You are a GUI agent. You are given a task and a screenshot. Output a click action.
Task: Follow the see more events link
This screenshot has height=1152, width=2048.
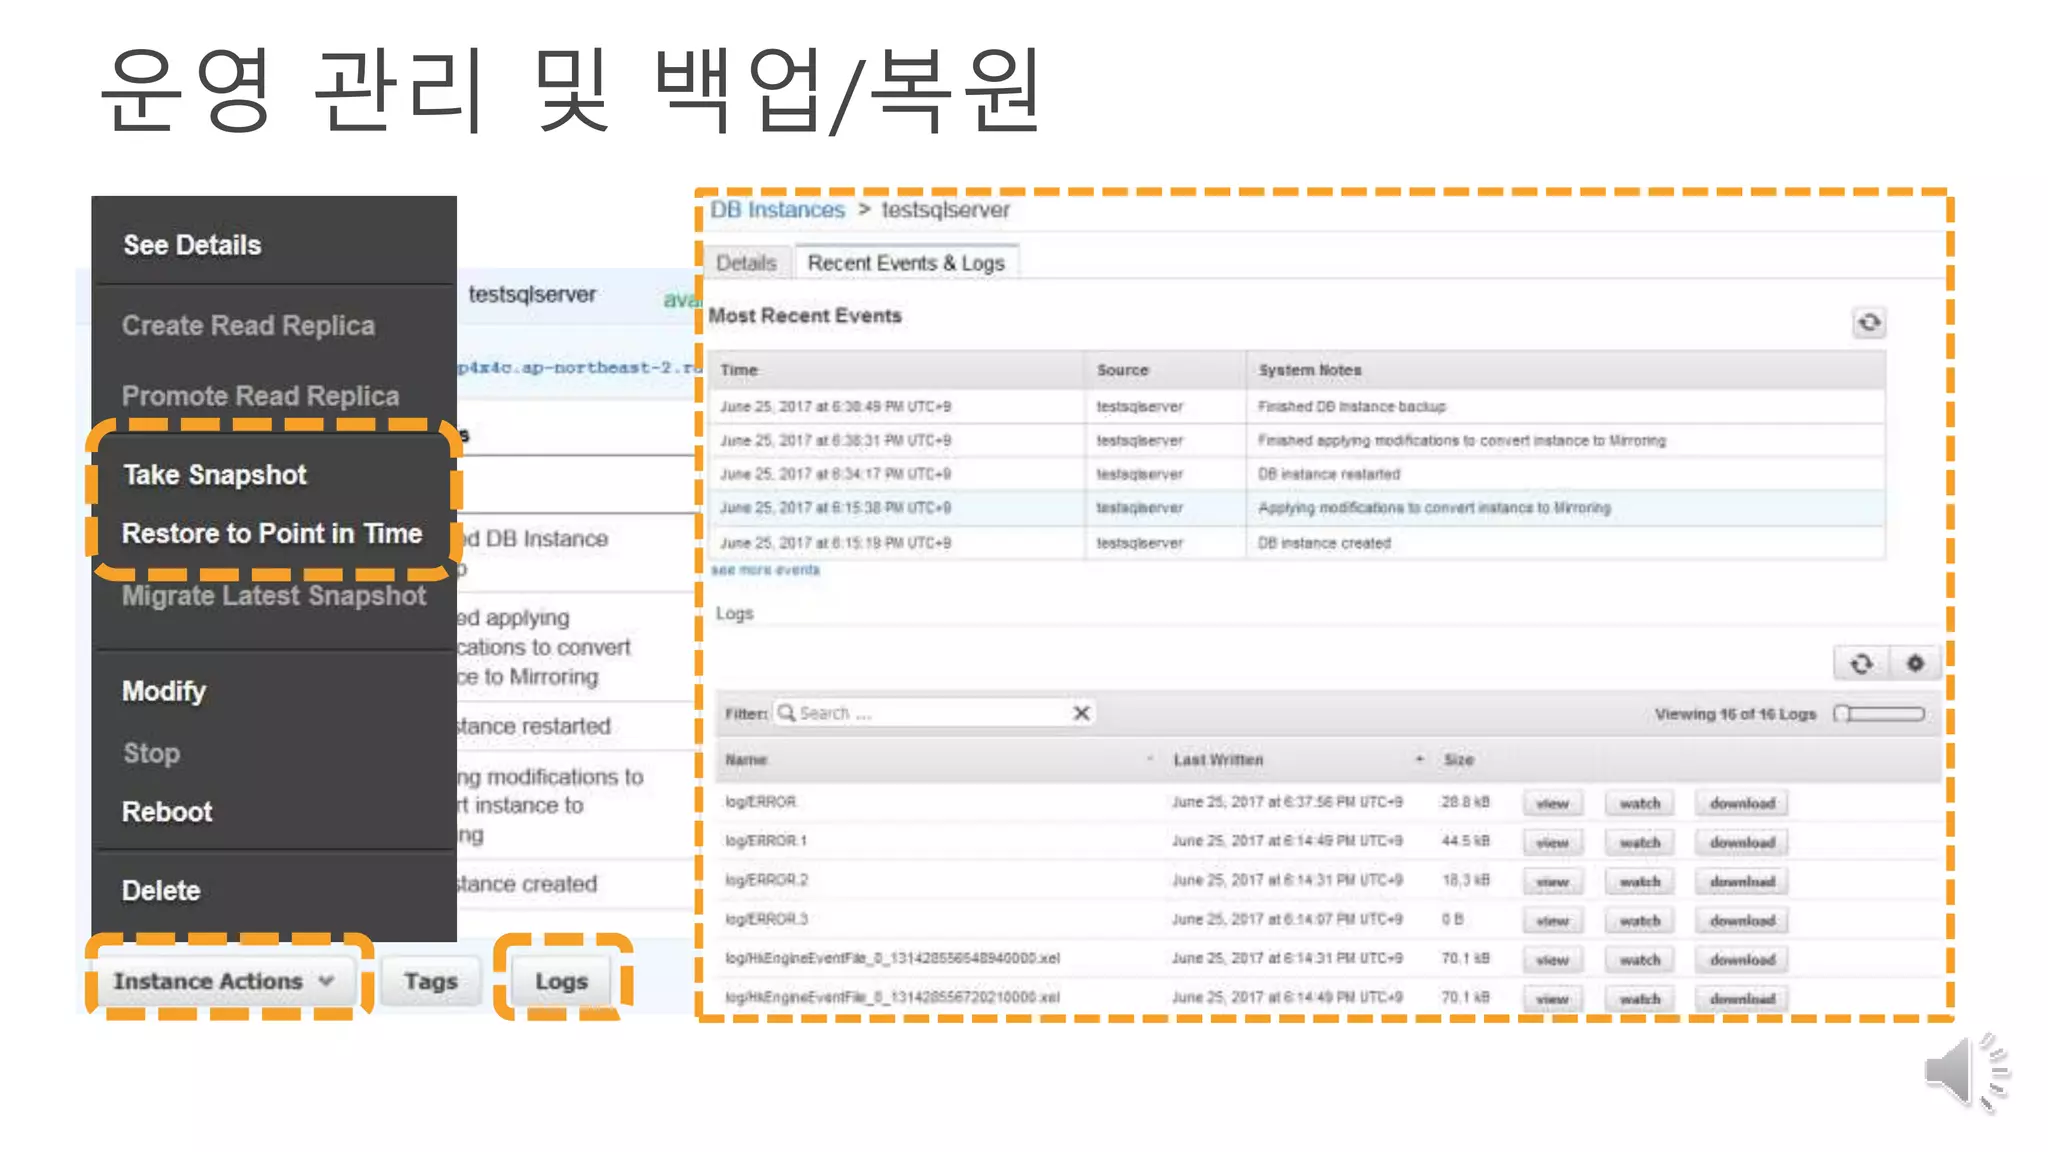point(765,570)
